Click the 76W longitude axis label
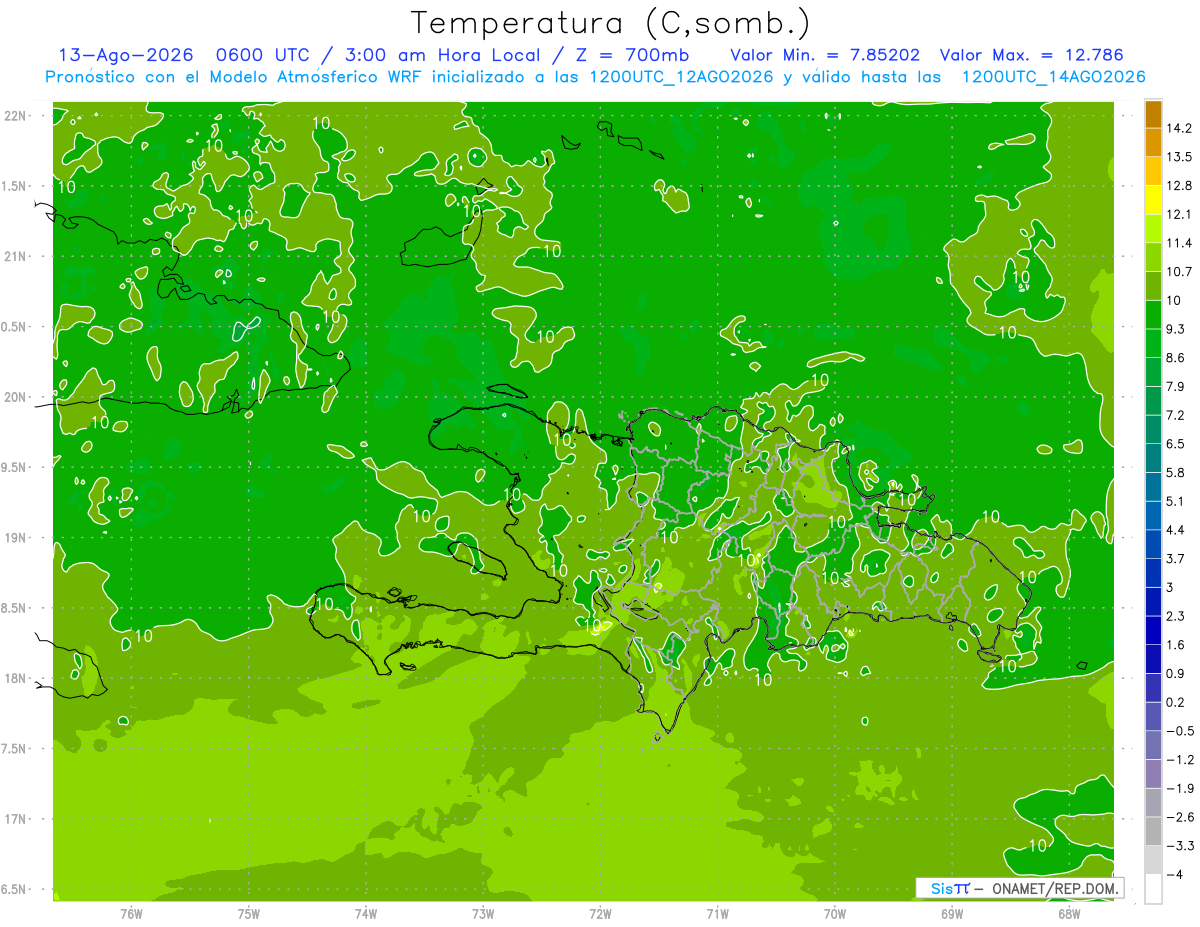Image resolution: width=1200 pixels, height=927 pixels. (131, 913)
